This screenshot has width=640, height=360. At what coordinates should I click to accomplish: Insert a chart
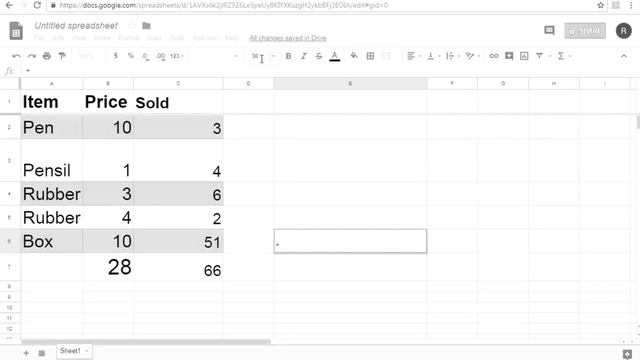pos(524,56)
